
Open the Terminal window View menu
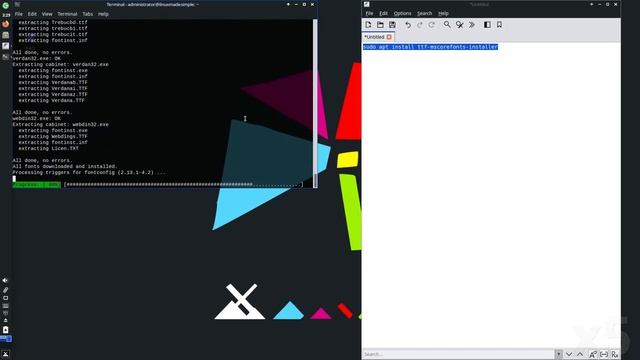pyautogui.click(x=47, y=14)
